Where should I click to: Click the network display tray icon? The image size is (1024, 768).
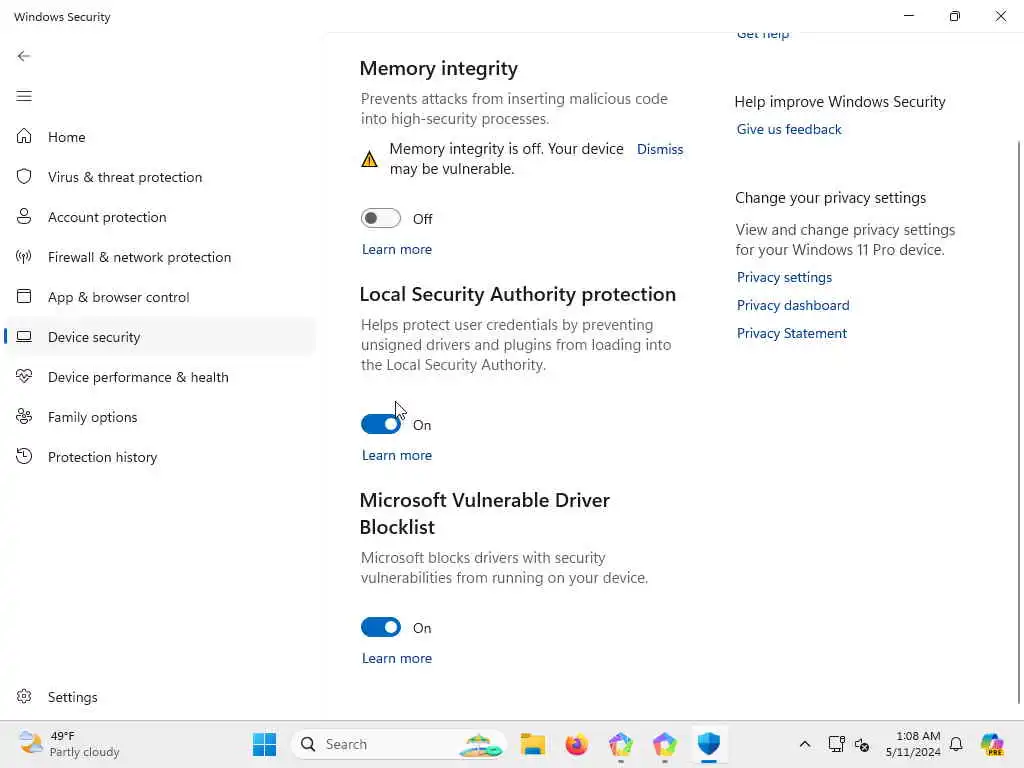click(837, 744)
